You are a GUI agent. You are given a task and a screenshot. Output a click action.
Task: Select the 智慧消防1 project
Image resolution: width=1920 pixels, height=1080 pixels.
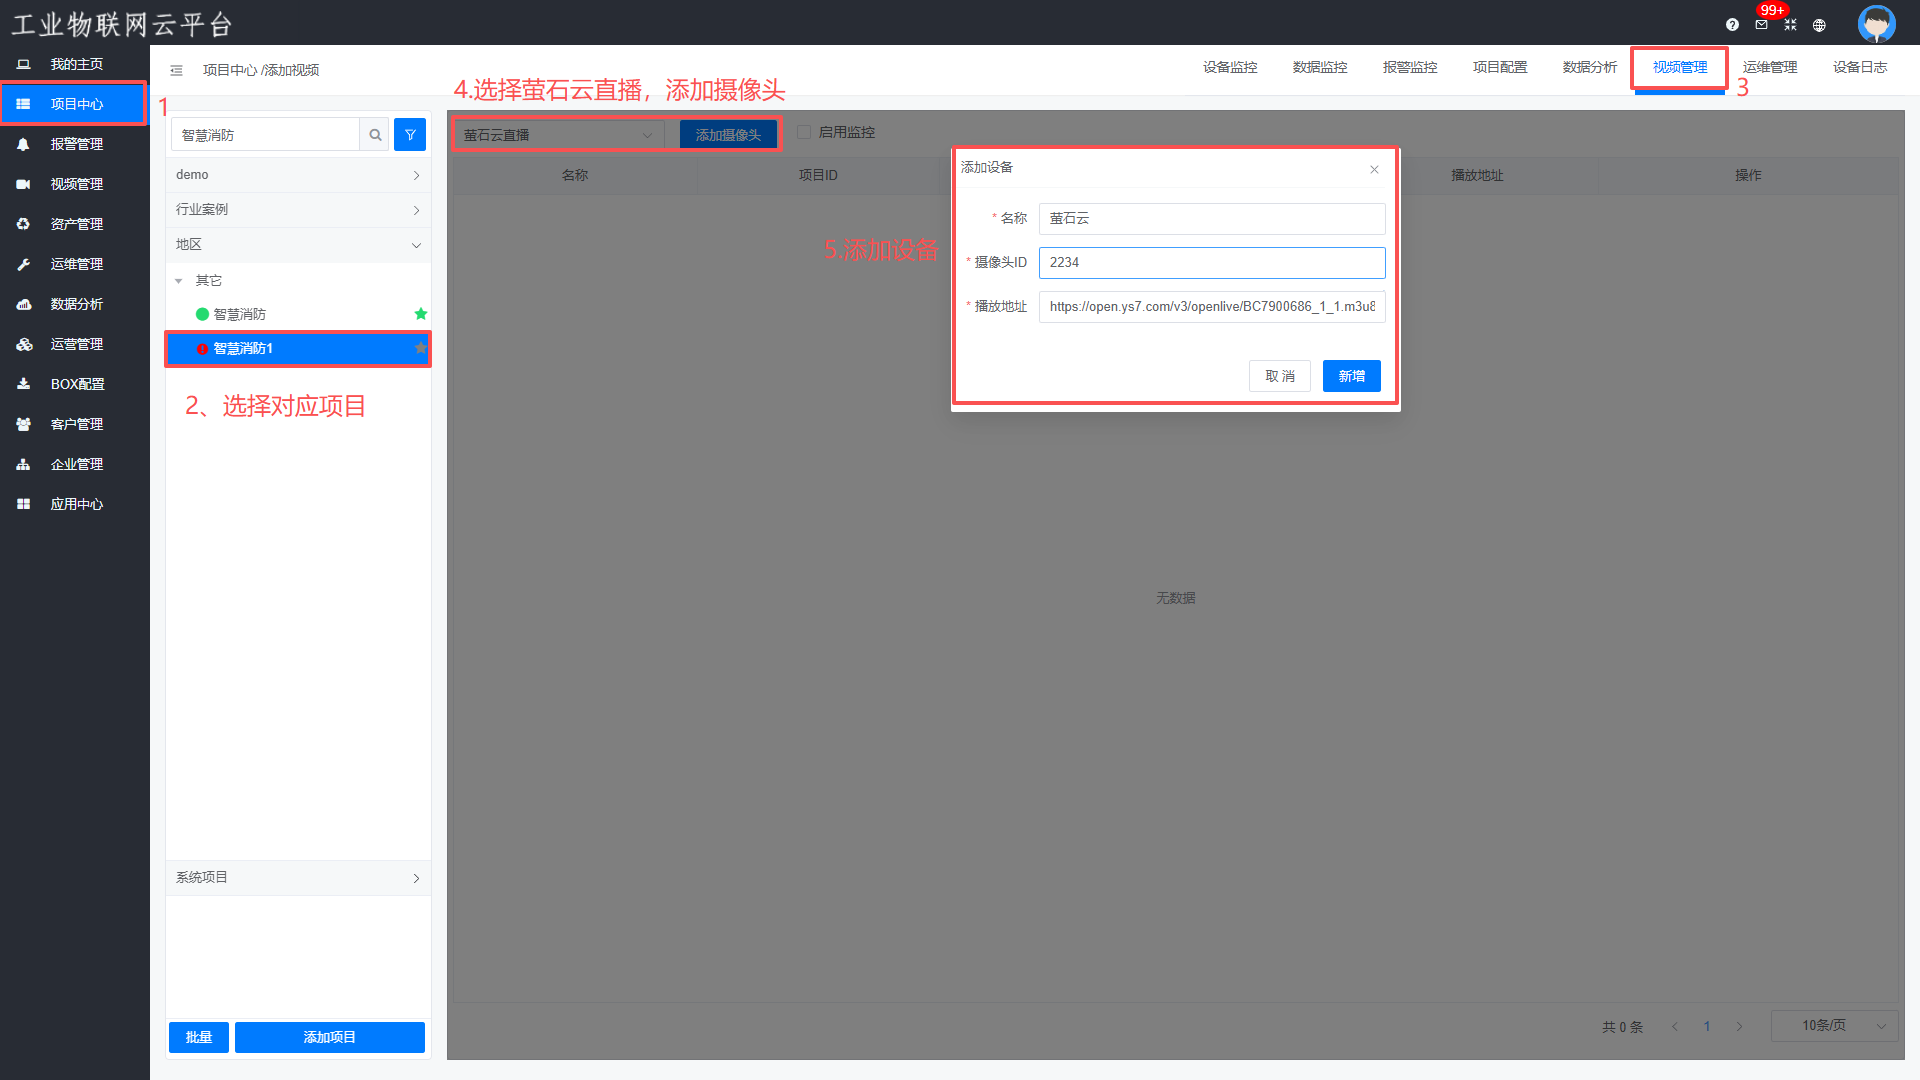tap(243, 349)
